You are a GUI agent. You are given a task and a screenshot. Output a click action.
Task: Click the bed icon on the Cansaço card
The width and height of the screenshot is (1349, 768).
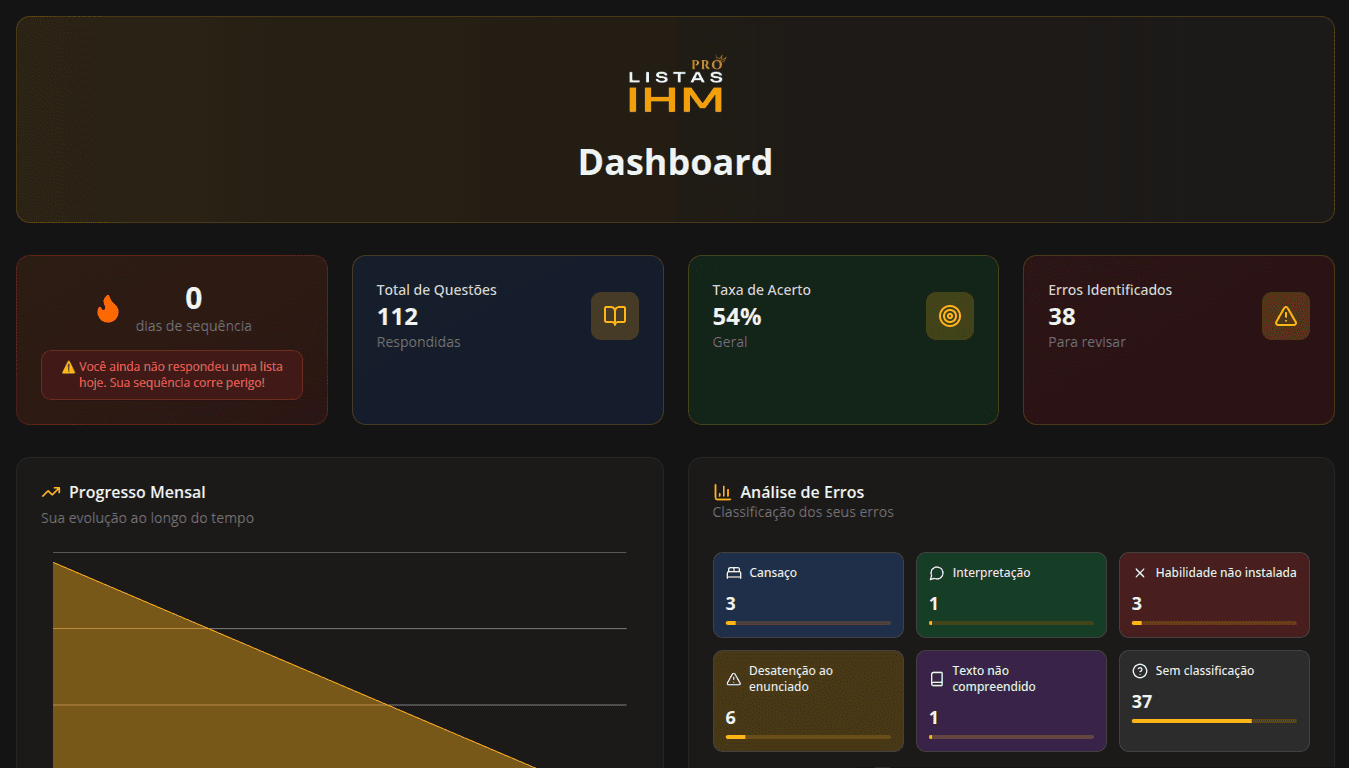[734, 572]
